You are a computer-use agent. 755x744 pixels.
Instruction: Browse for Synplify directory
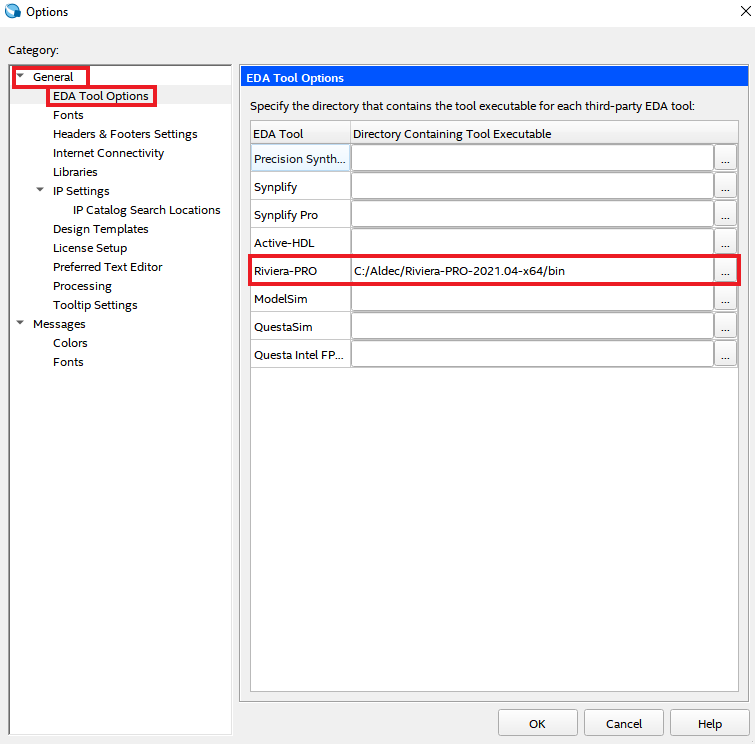coord(725,186)
